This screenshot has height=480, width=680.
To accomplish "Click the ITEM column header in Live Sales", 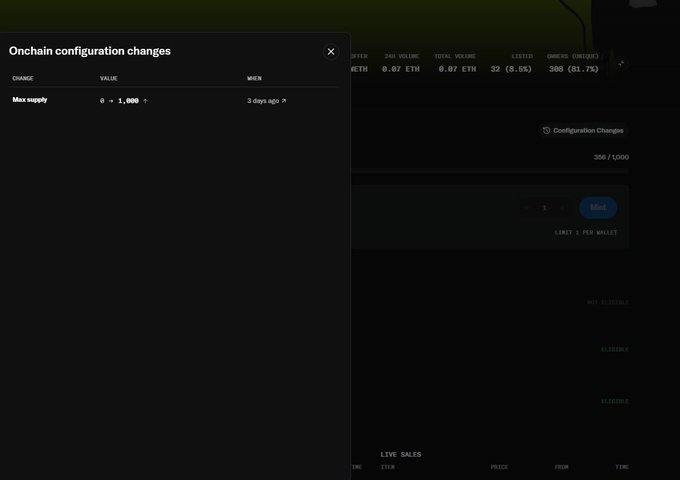I will click(x=388, y=467).
